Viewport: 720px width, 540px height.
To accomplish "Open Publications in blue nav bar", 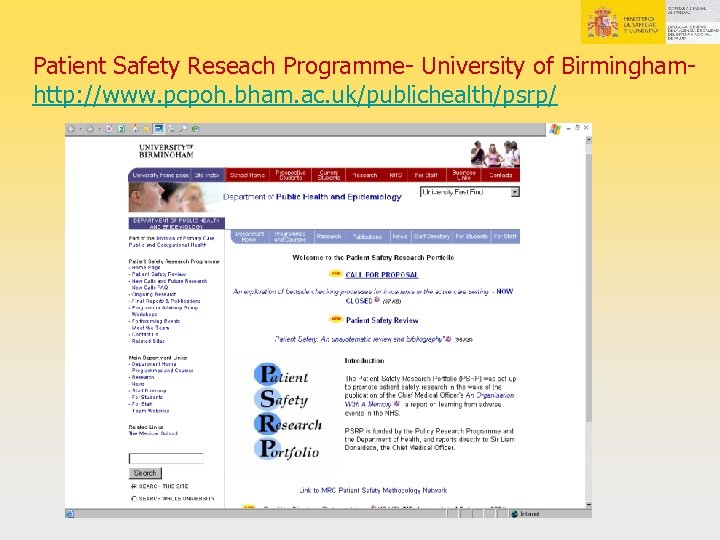I will pyautogui.click(x=368, y=237).
